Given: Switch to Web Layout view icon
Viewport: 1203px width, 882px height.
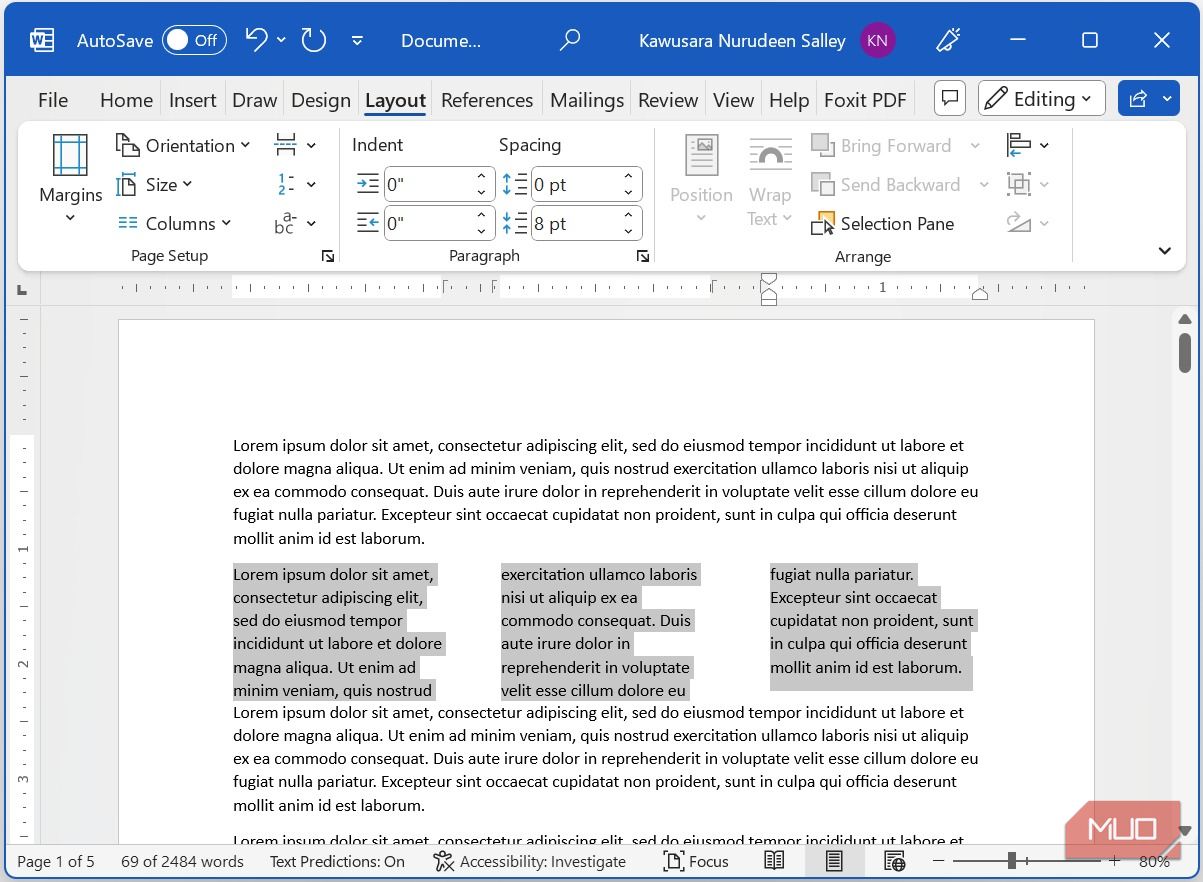Looking at the screenshot, I should click(x=894, y=861).
